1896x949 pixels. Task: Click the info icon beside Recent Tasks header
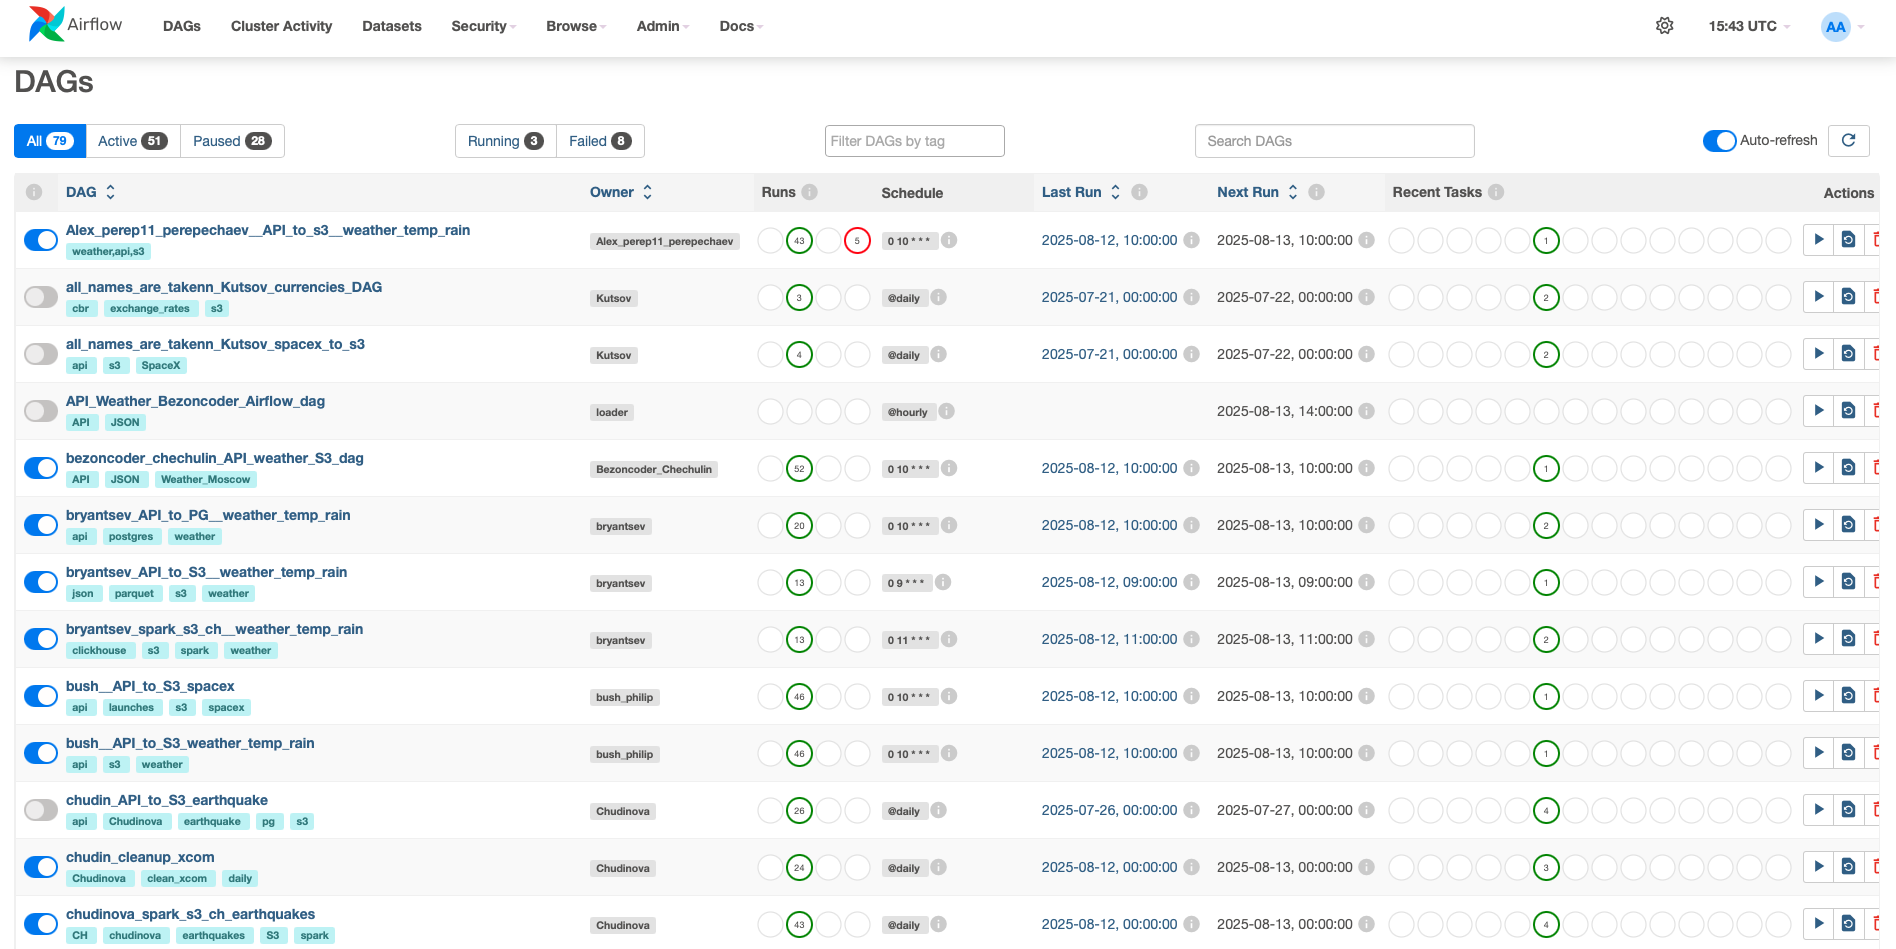[x=1496, y=192]
